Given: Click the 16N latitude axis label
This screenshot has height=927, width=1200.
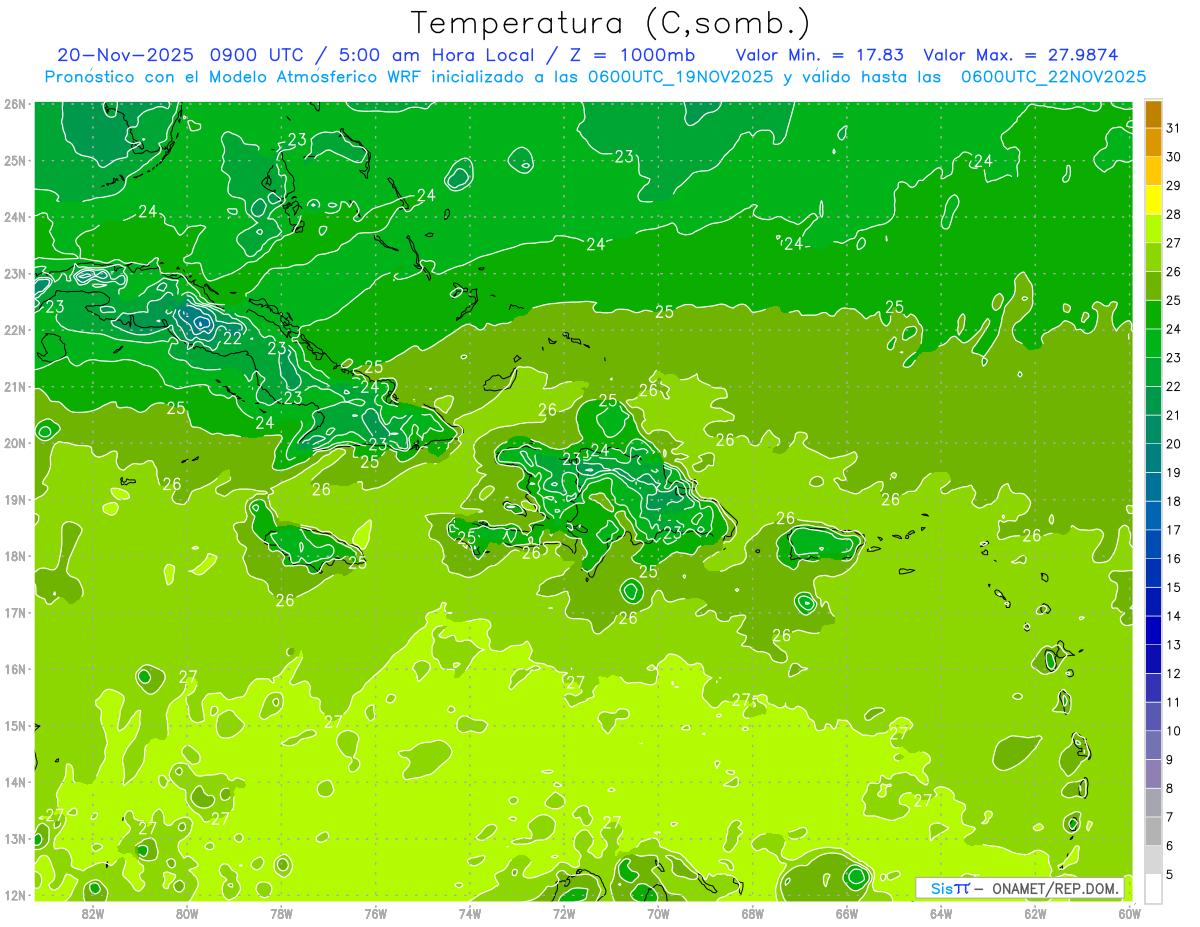Looking at the screenshot, I should [16, 669].
